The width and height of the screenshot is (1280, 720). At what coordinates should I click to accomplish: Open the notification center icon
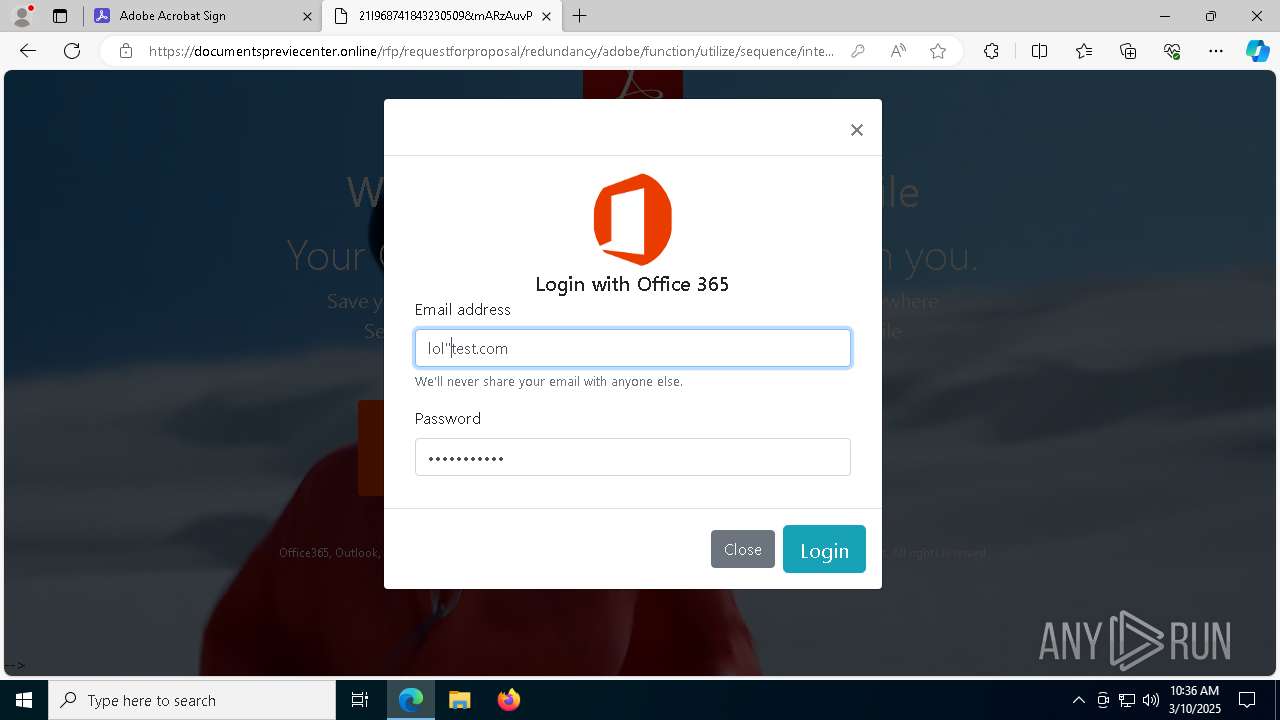(1247, 700)
